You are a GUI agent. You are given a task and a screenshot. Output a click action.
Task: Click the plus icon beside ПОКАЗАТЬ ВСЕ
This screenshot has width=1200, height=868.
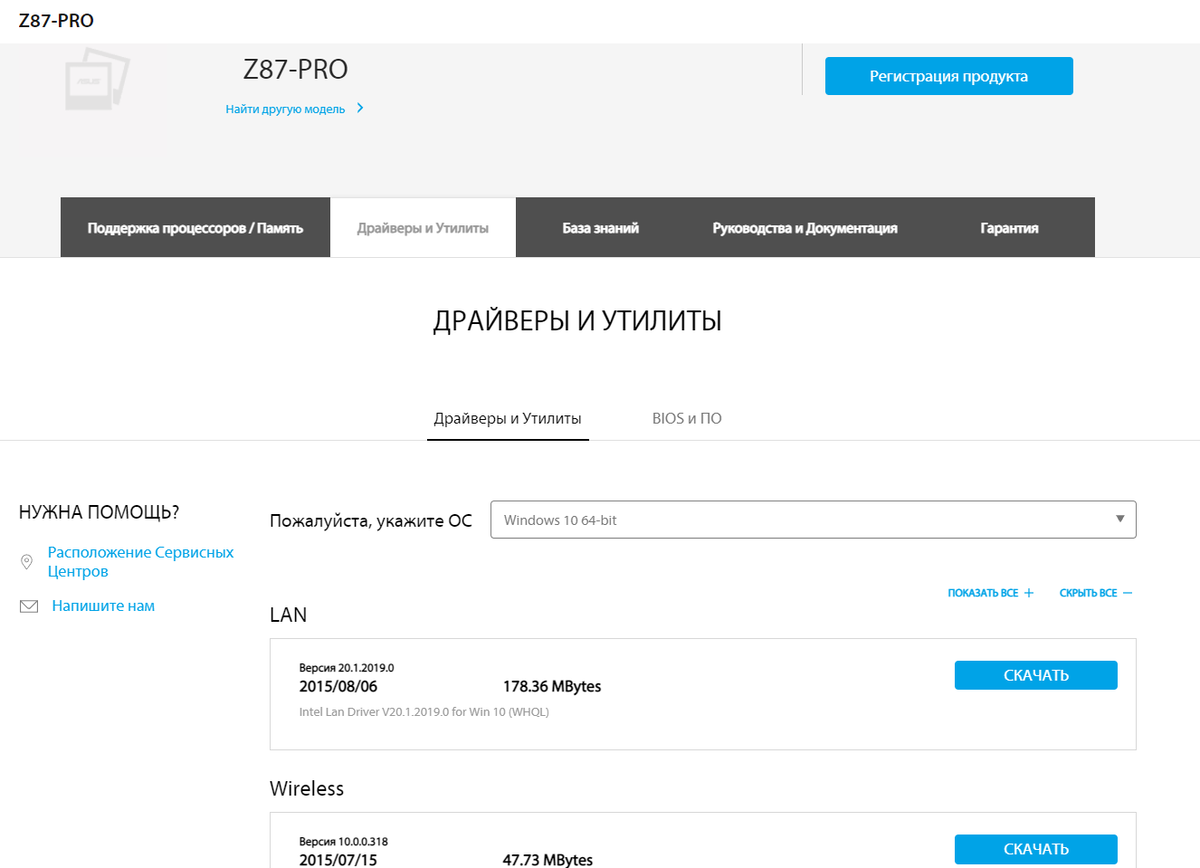pyautogui.click(x=1029, y=593)
